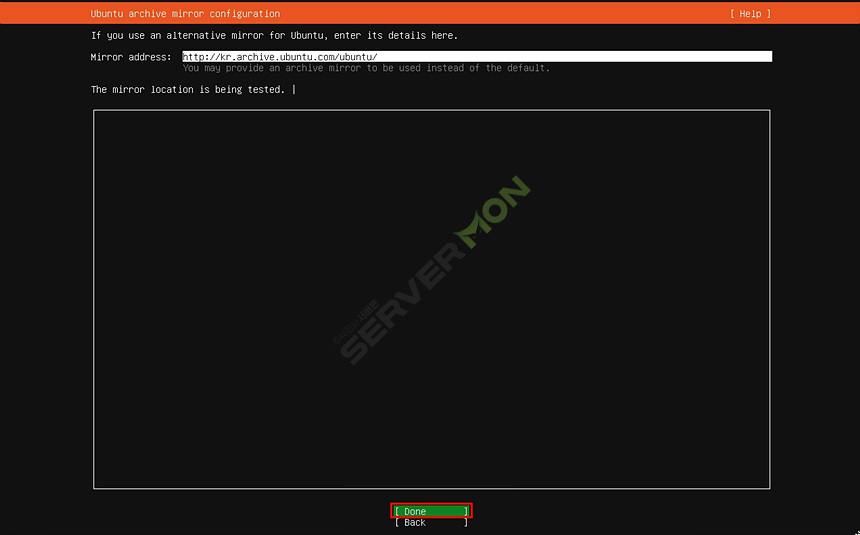The width and height of the screenshot is (860, 535).
Task: Select the Back button
Action: [431, 523]
